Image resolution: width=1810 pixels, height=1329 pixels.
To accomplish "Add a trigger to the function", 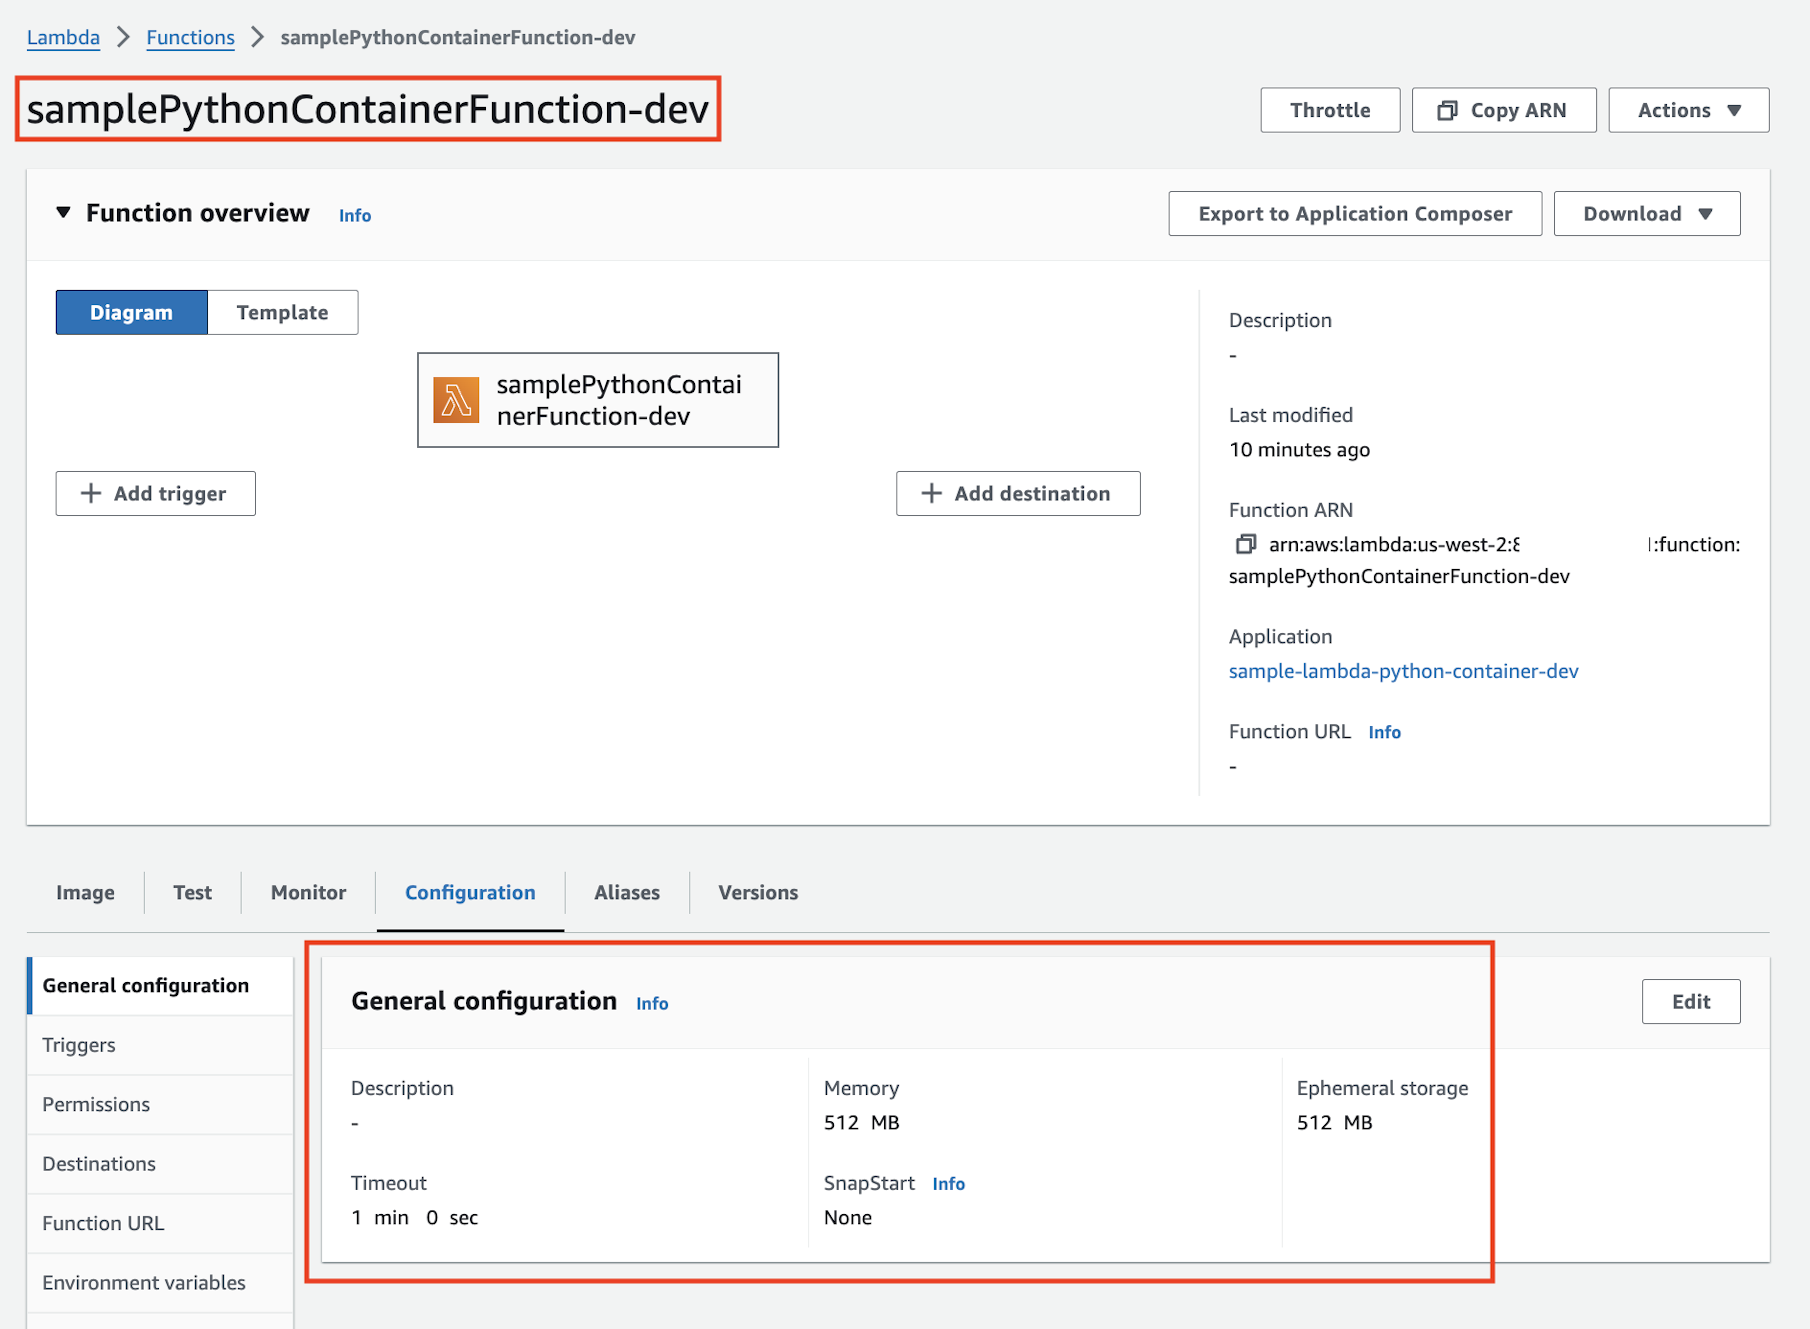I will click(x=155, y=493).
